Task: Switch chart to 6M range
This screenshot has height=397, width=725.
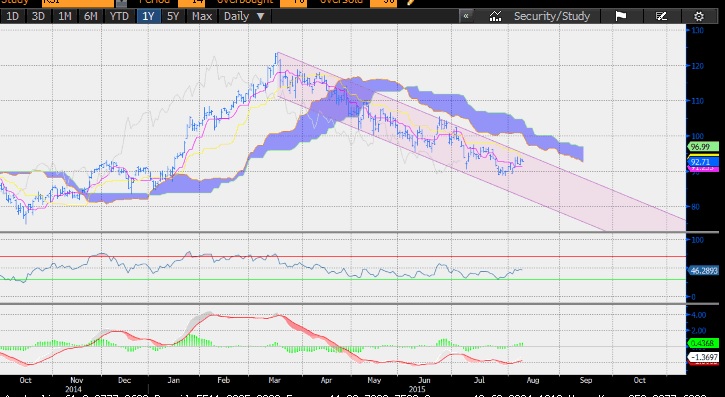Action: [x=91, y=16]
